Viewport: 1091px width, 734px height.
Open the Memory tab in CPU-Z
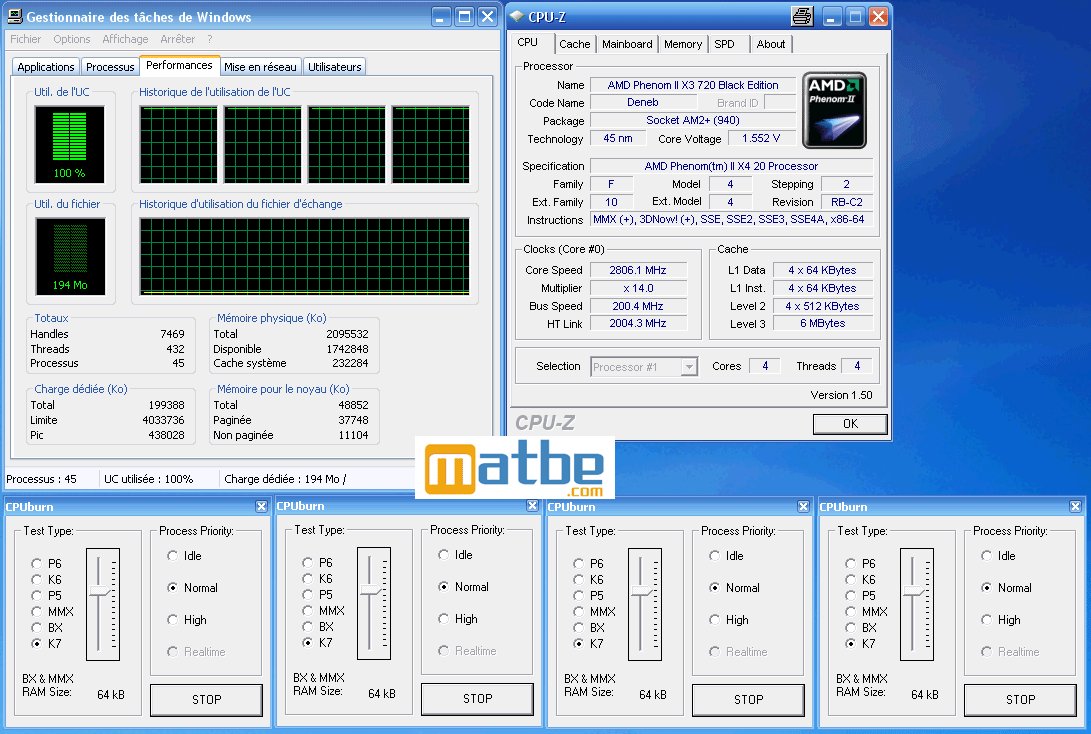[683, 45]
